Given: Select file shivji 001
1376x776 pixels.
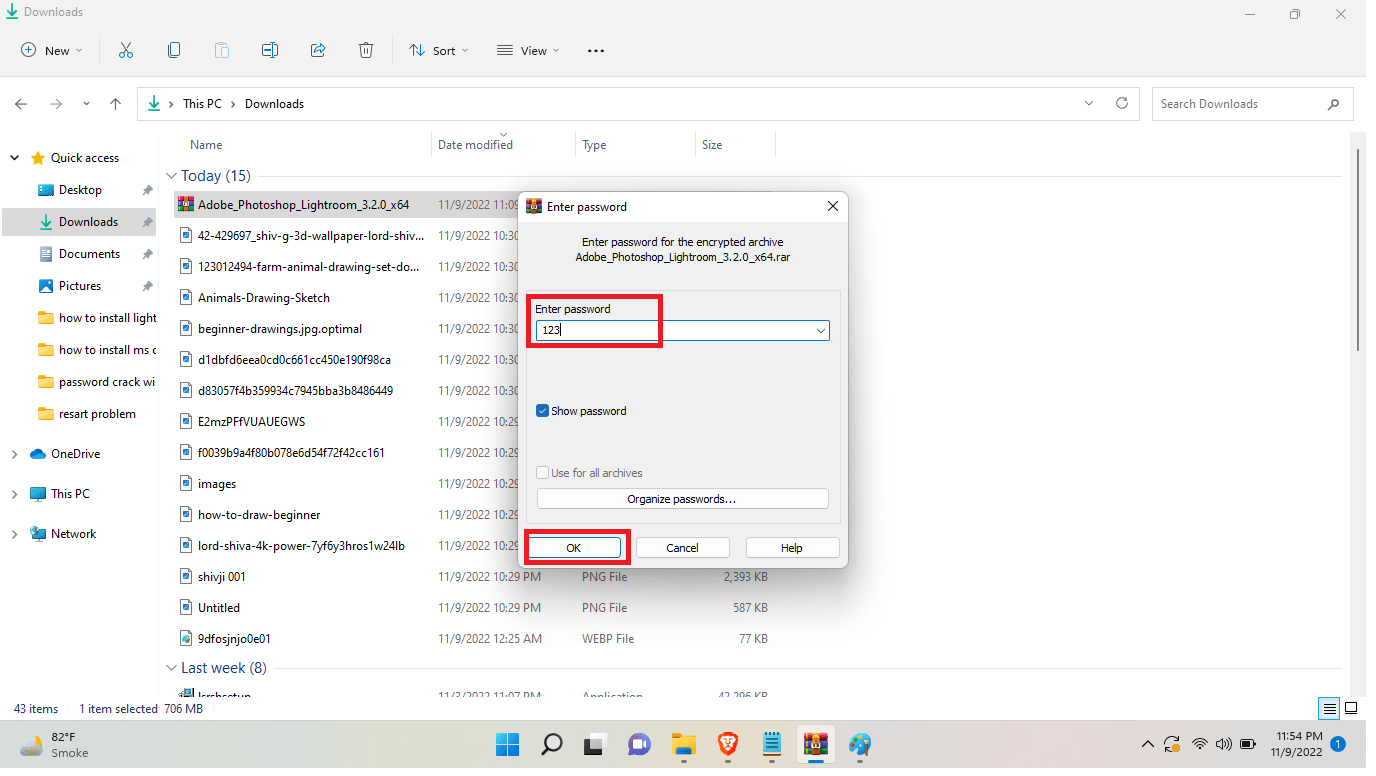Looking at the screenshot, I should pos(221,577).
